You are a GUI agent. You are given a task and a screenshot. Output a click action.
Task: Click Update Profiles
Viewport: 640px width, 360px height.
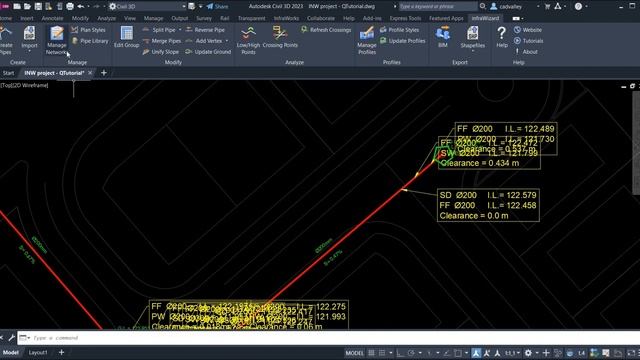[x=402, y=41]
